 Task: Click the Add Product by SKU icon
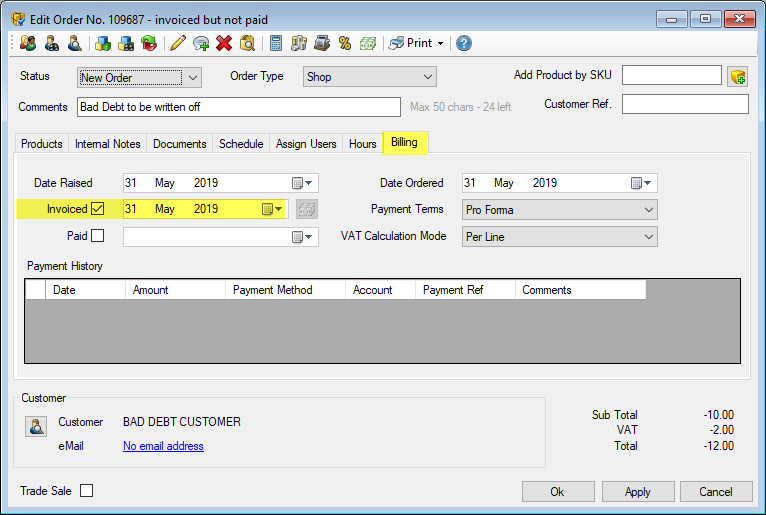[738, 77]
